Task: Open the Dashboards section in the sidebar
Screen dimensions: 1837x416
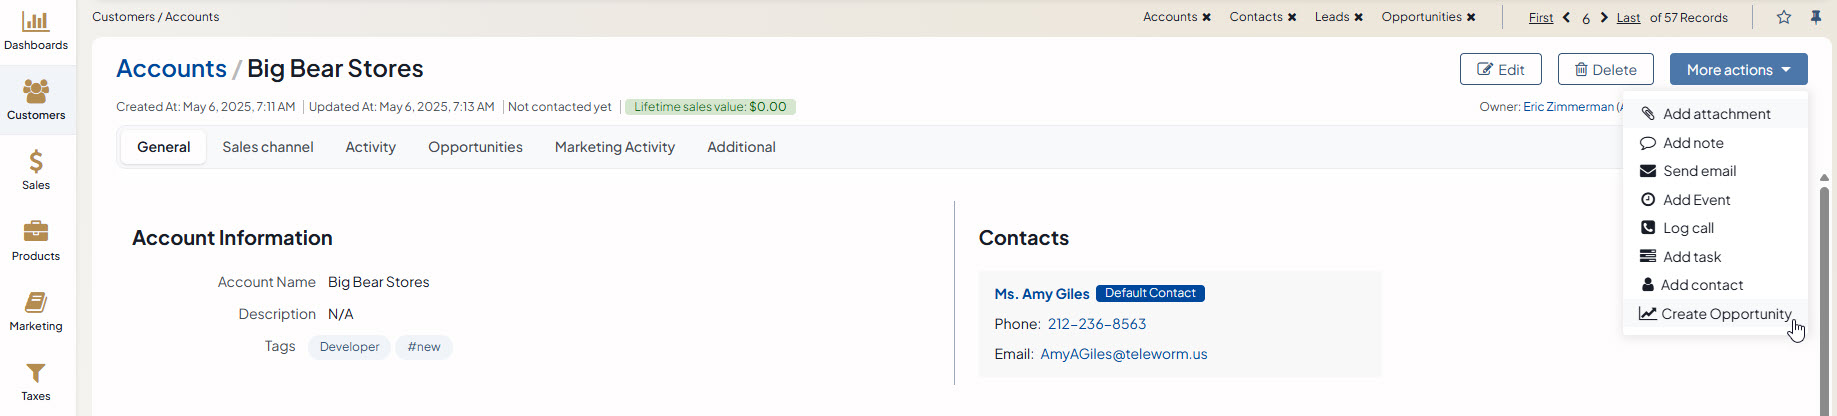Action: point(36,30)
